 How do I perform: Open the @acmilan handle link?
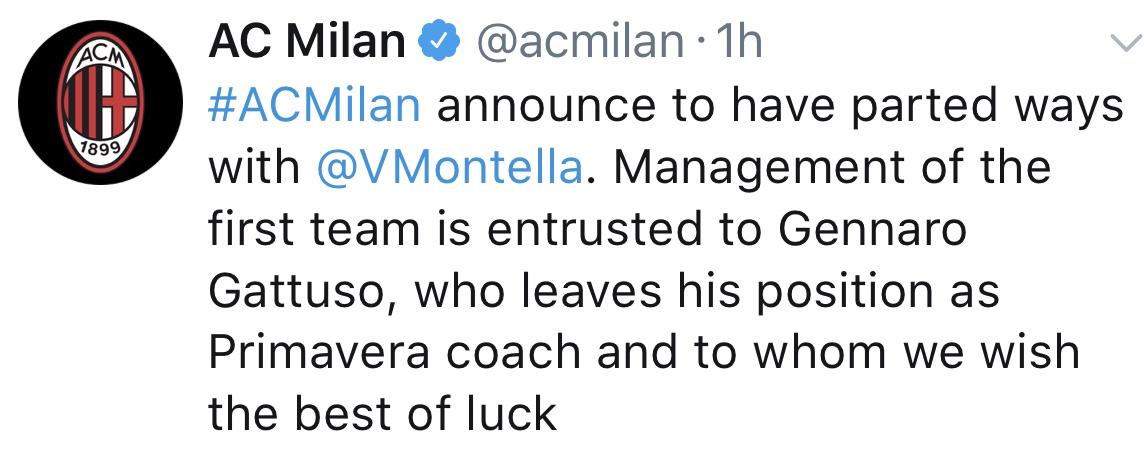point(580,42)
